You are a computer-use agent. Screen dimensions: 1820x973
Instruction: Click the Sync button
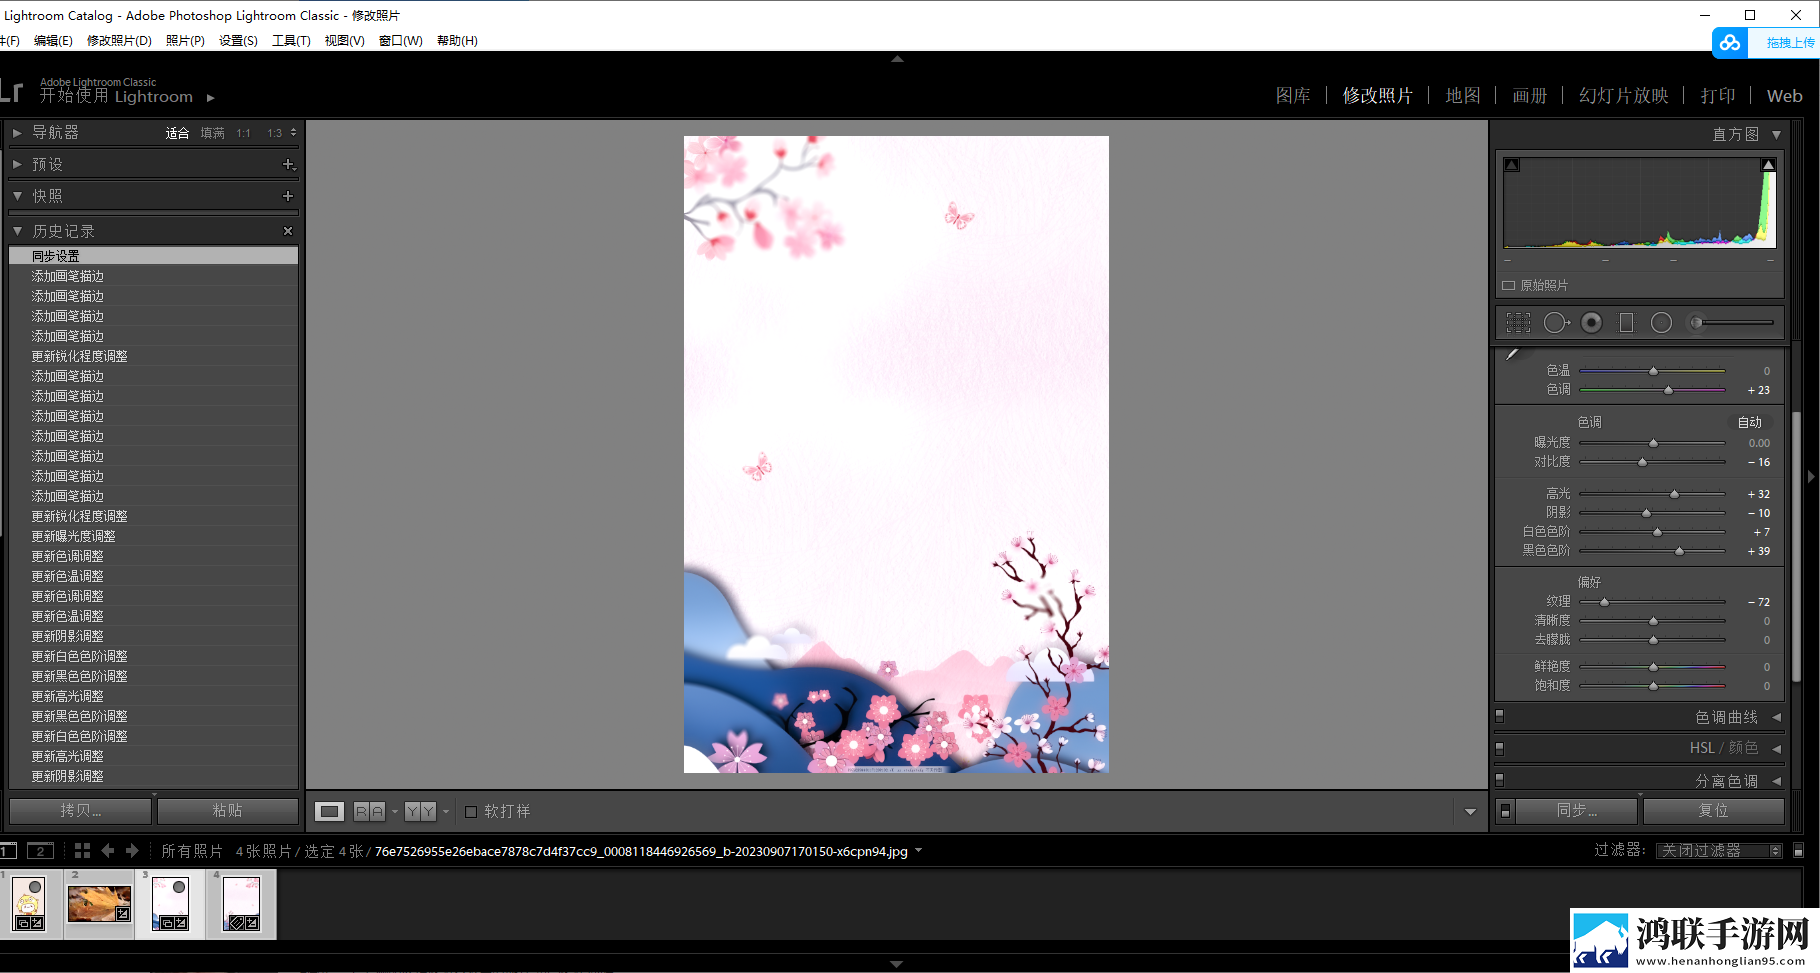tap(1577, 811)
